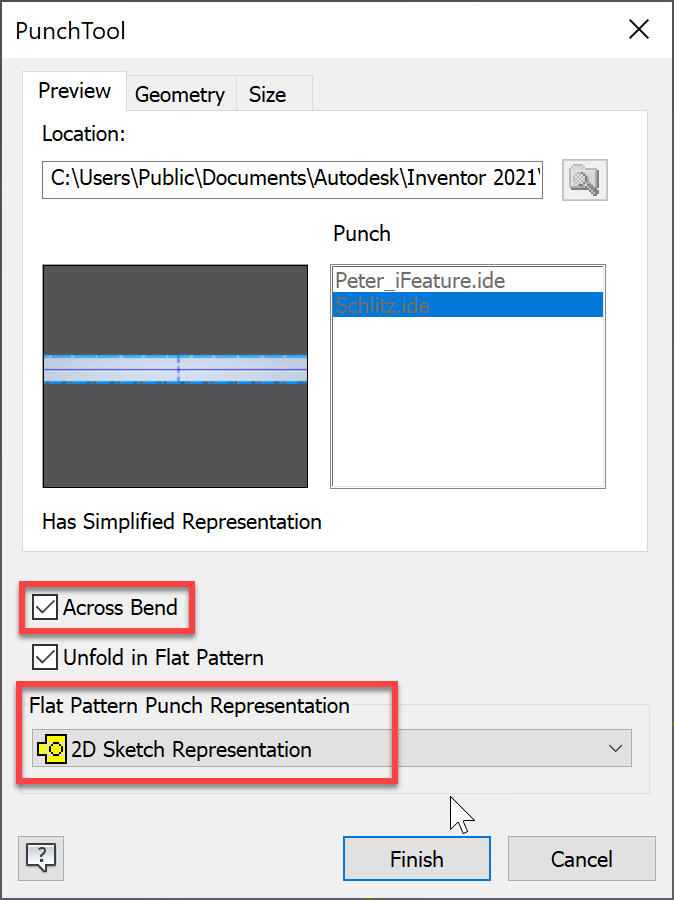
Task: Select the Preview tab
Action: coord(74,90)
